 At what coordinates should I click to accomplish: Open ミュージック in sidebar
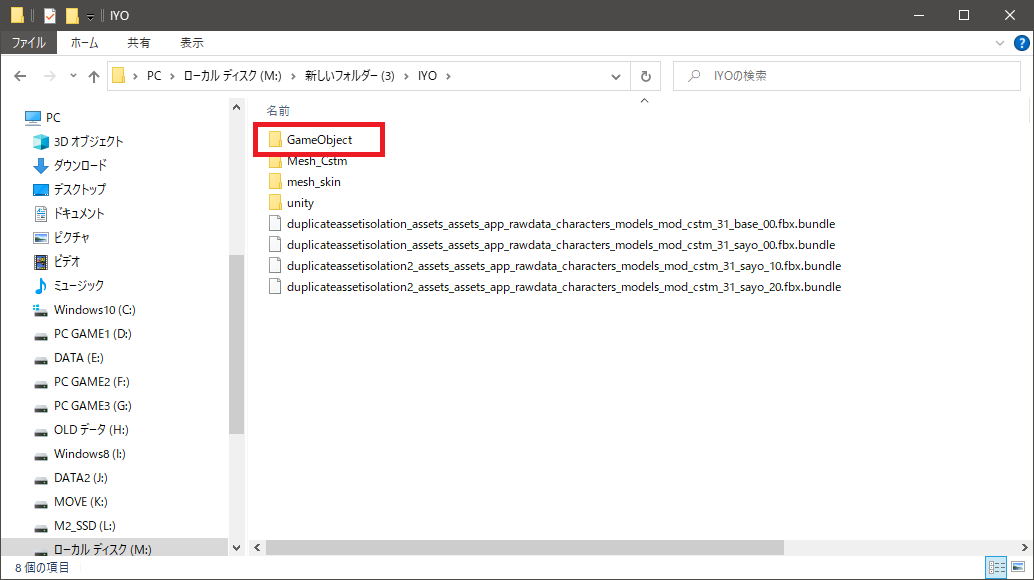[x=69, y=285]
